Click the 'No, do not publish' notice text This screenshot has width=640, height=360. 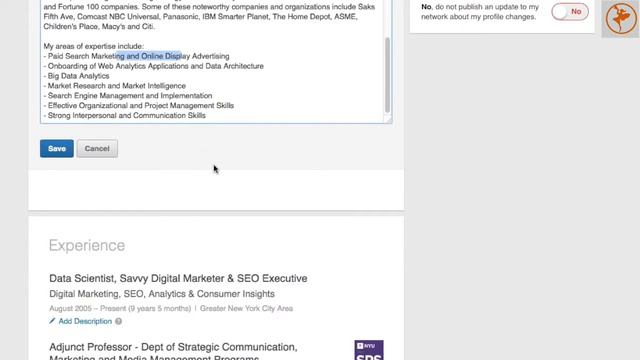pos(480,12)
